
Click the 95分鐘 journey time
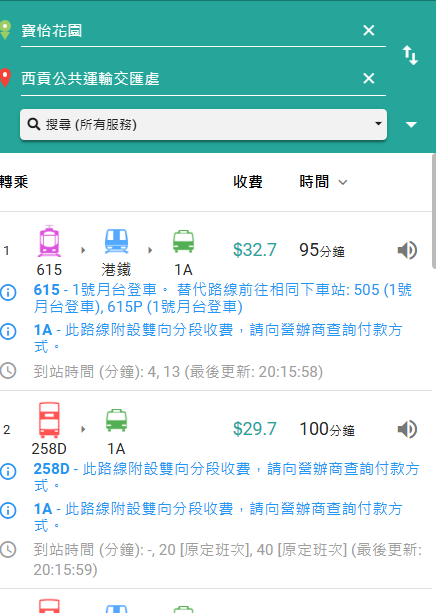point(322,250)
